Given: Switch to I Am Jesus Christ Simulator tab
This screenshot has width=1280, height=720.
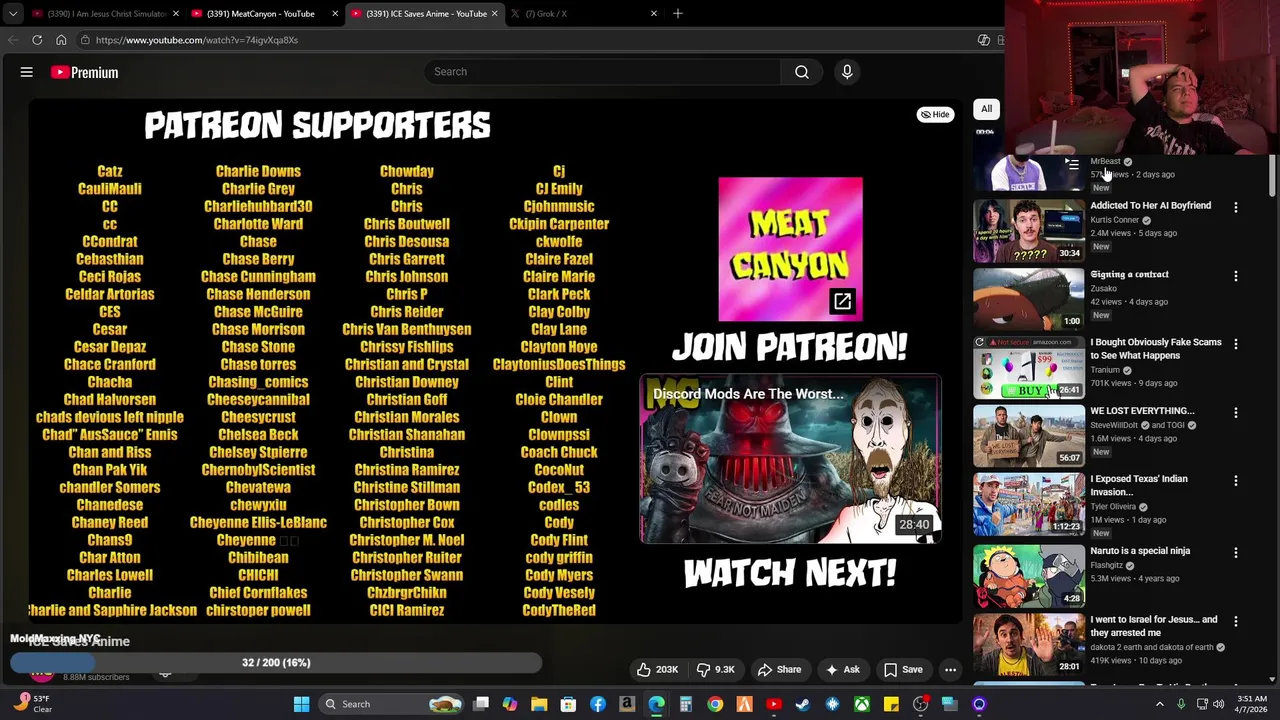Looking at the screenshot, I should coord(106,13).
